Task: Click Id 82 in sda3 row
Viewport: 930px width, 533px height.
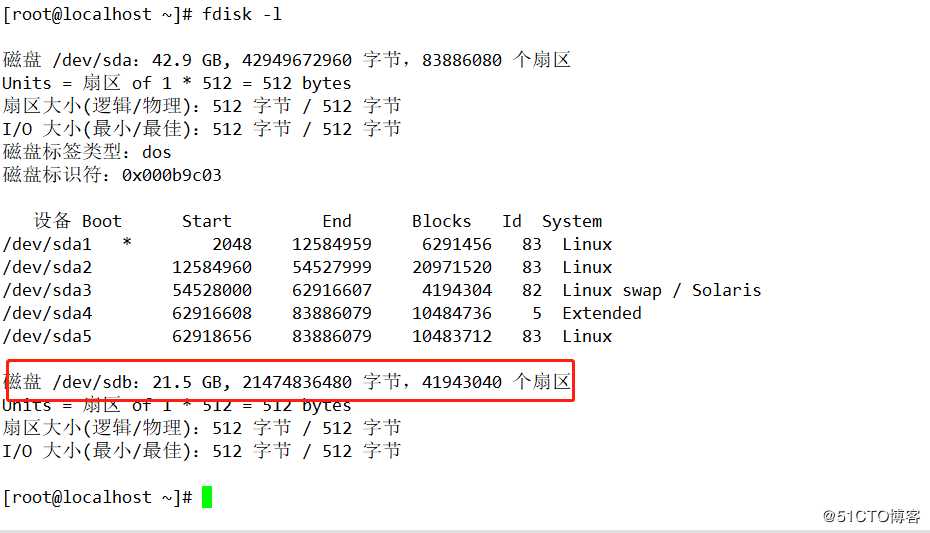Action: [531, 291]
